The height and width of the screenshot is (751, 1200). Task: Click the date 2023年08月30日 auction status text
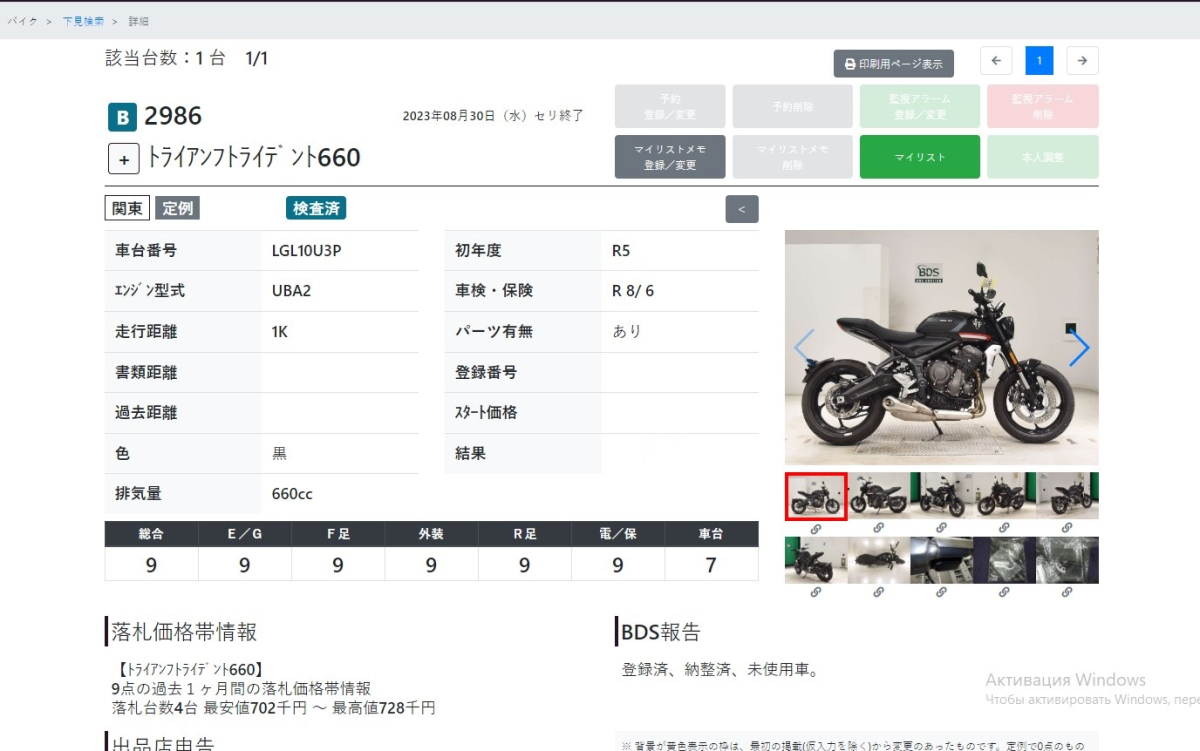(492, 116)
